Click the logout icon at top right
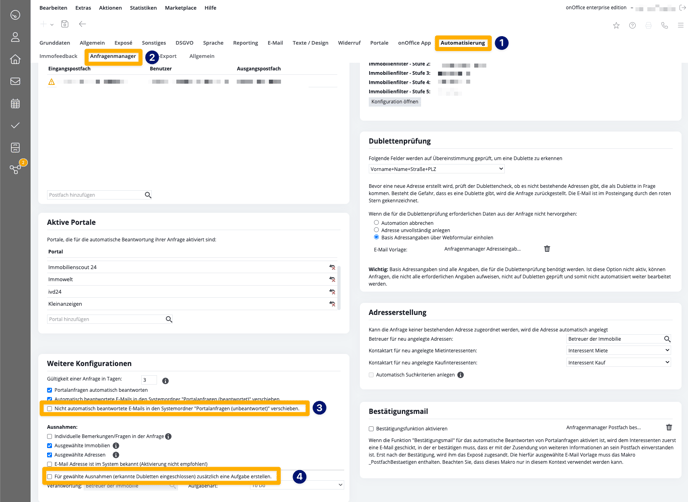The width and height of the screenshot is (688, 502). [682, 8]
